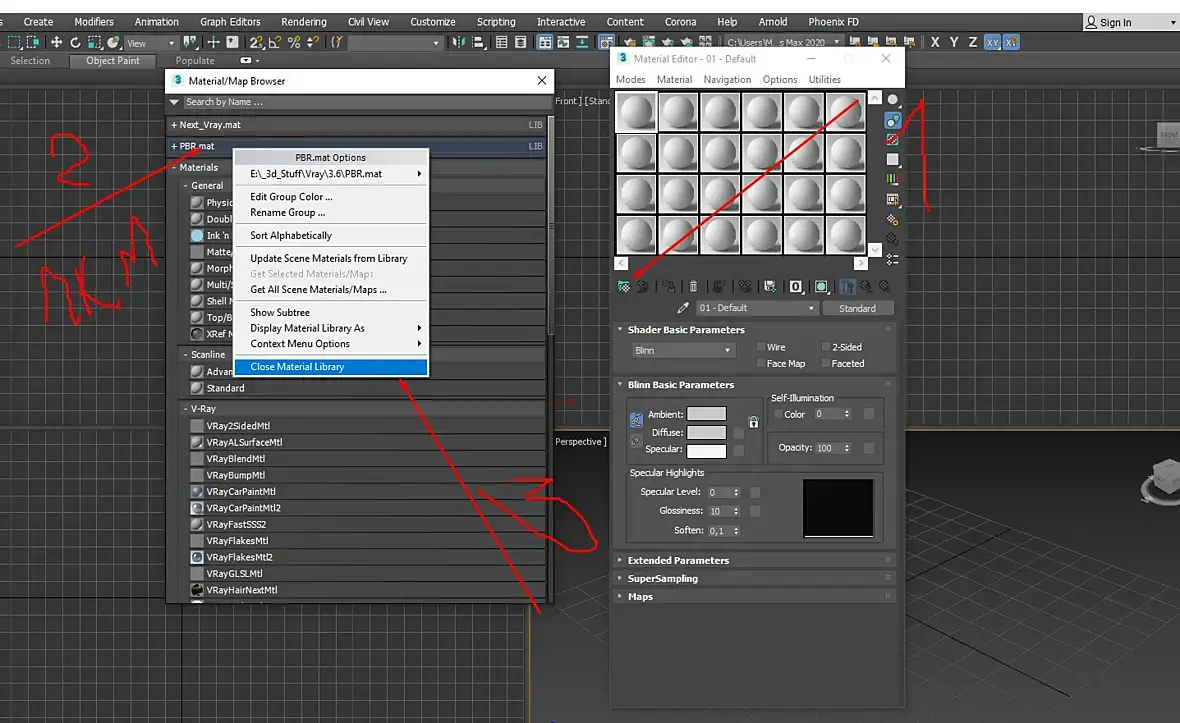Pick material from object eyedropper

[683, 308]
